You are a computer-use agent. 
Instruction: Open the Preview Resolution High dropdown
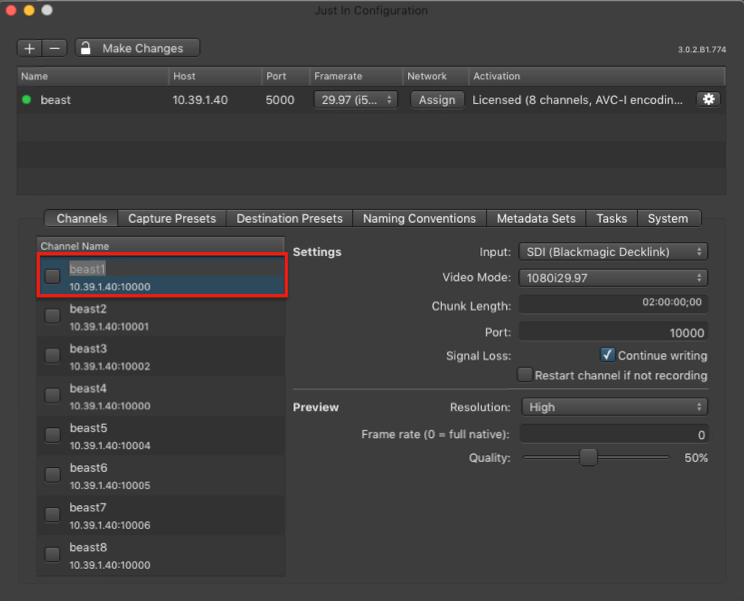614,407
